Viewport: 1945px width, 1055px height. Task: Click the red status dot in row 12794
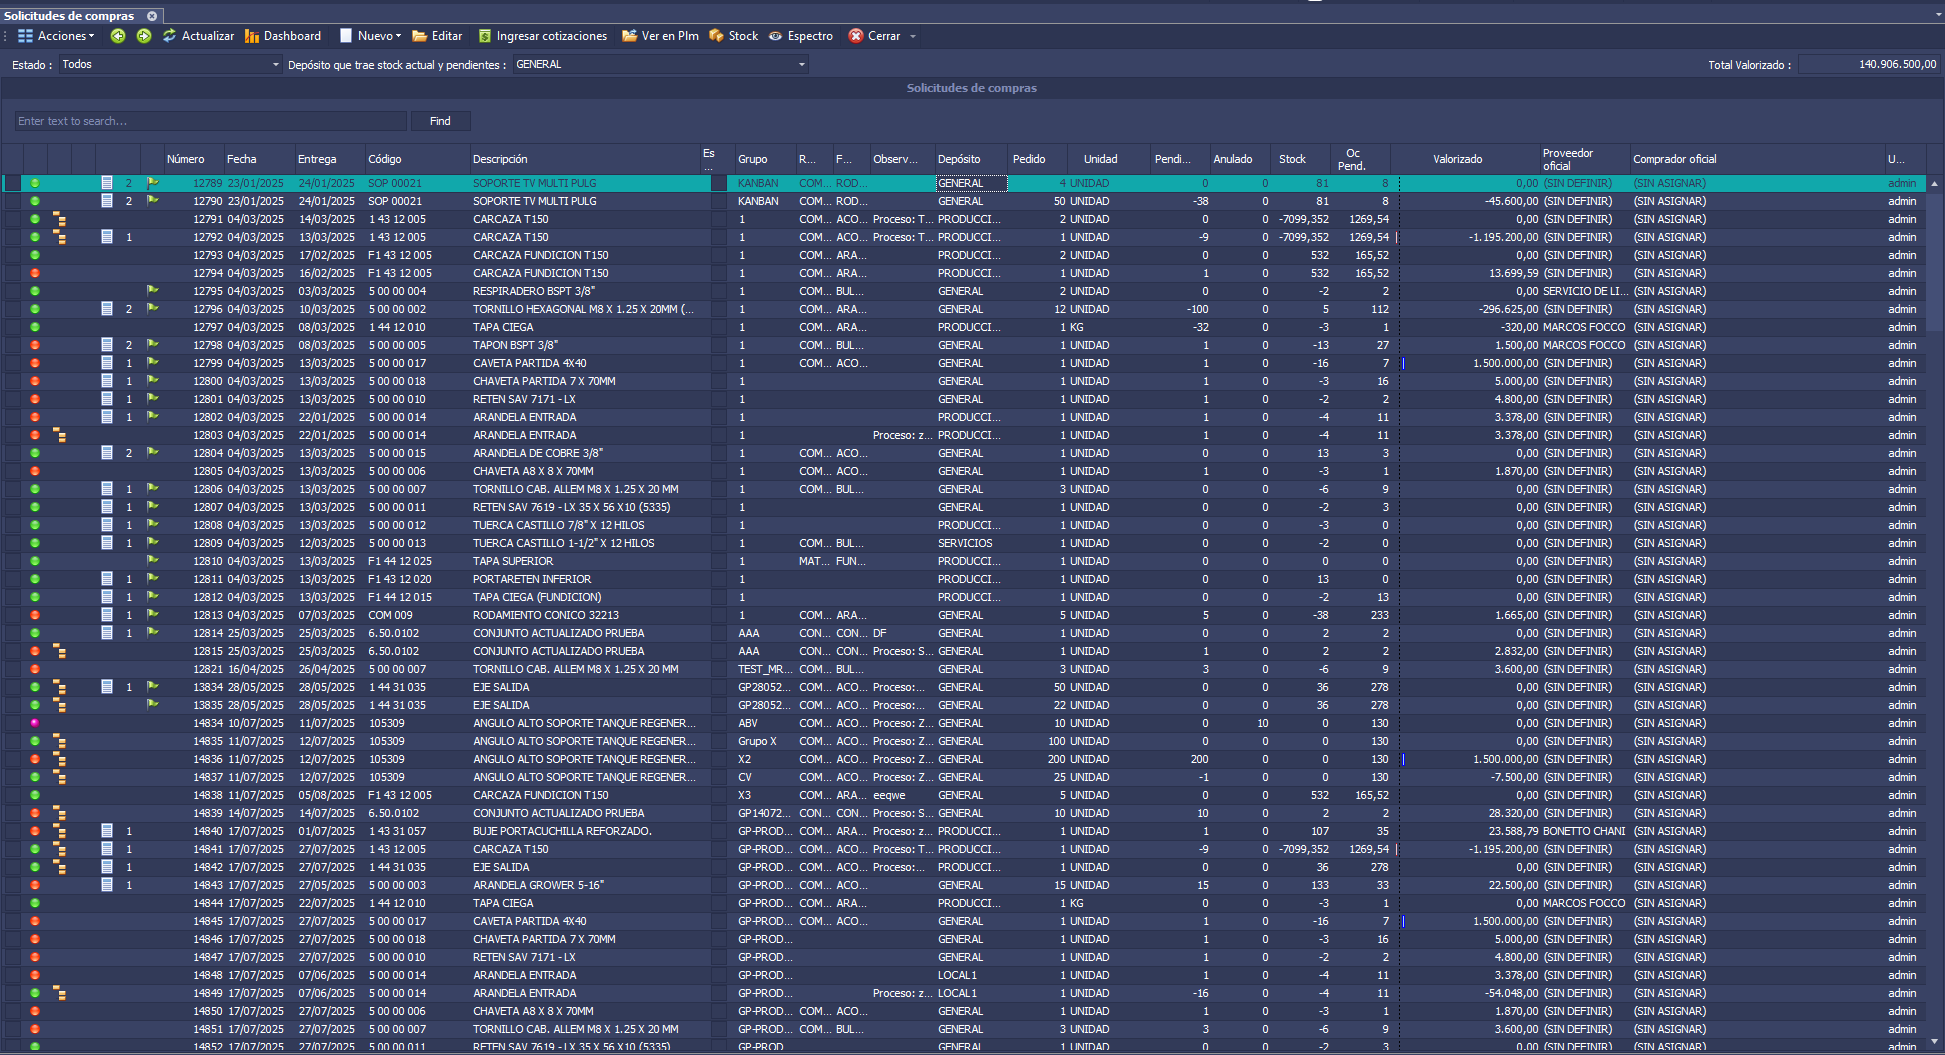click(35, 273)
